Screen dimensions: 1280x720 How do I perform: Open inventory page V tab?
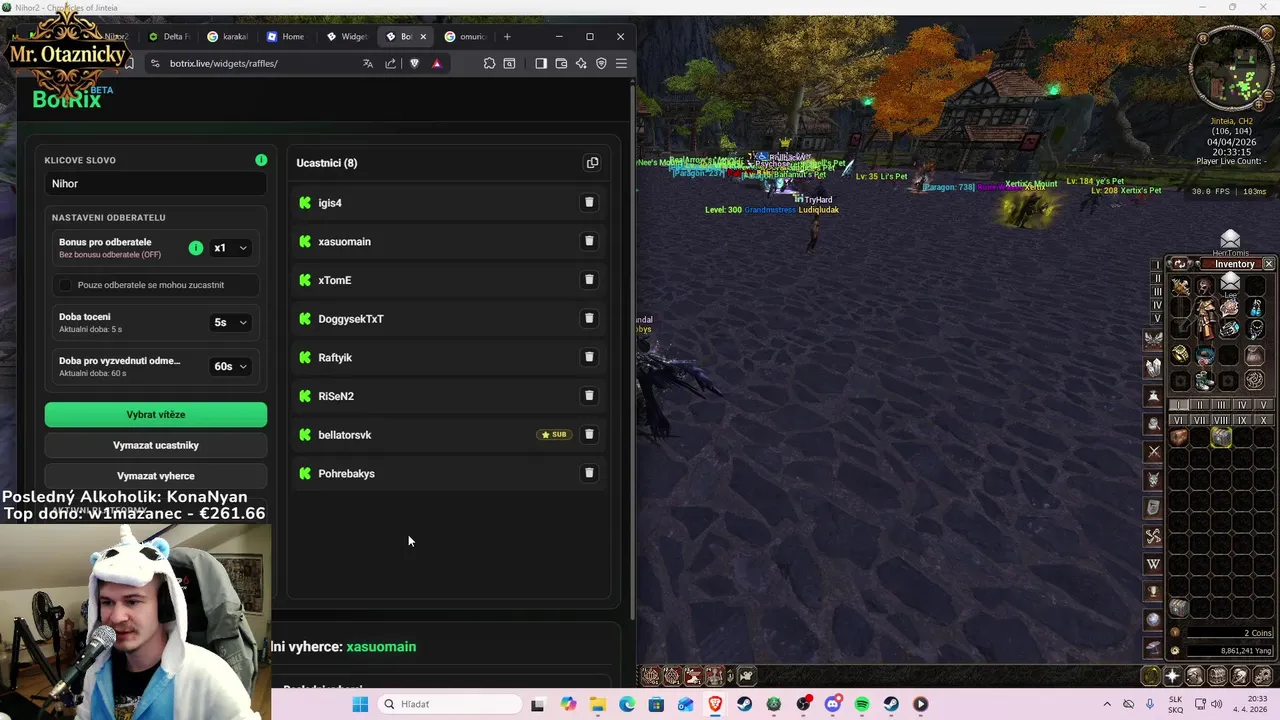pos(1263,405)
